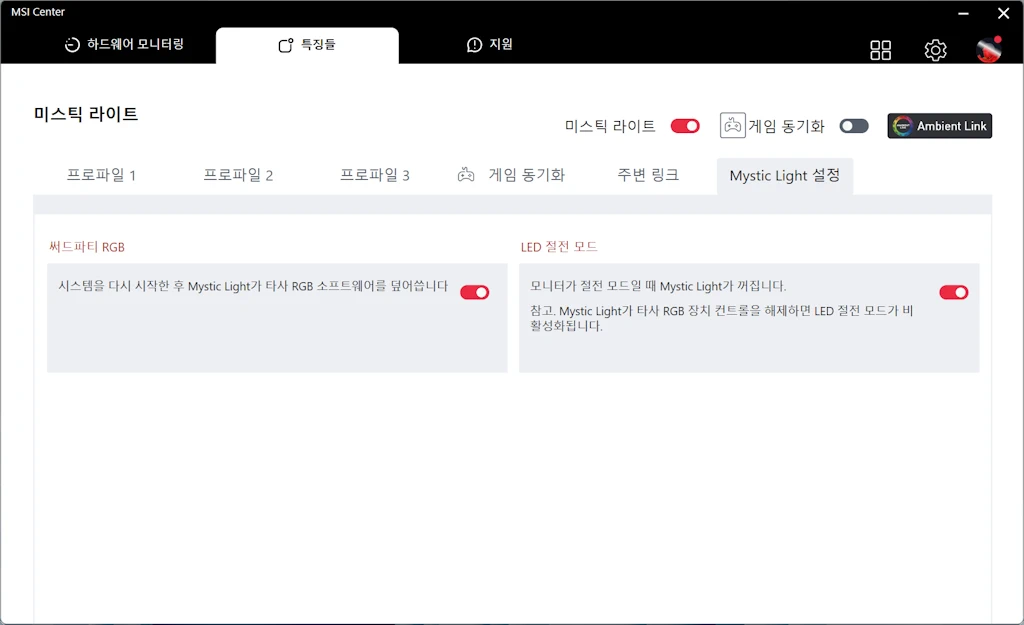Viewport: 1024px width, 625px height.
Task: Switch to 프로파일 3 tab
Action: pos(375,175)
